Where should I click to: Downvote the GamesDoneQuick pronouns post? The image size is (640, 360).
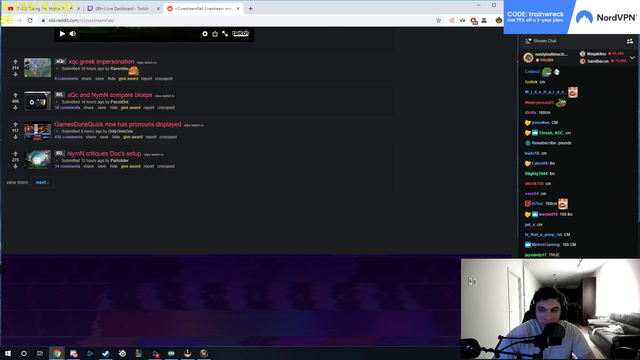coord(16,137)
